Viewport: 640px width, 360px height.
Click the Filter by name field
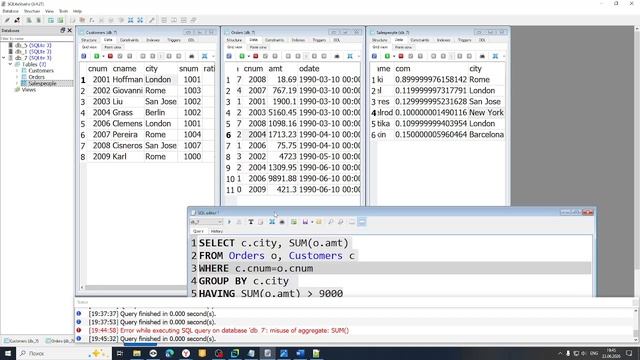pos(37,38)
